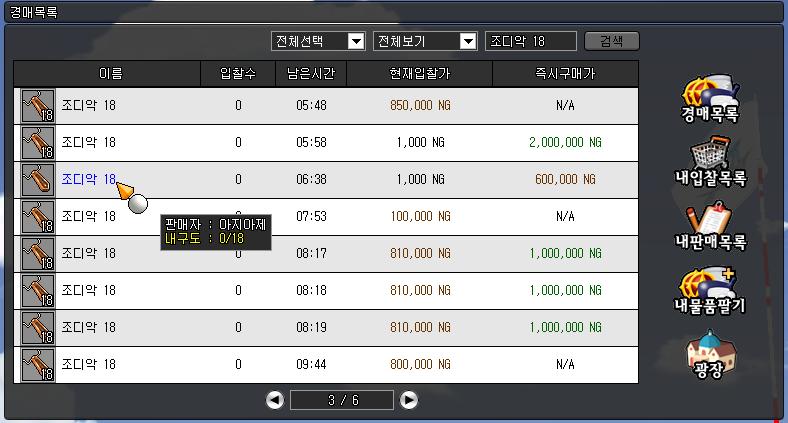This screenshot has width=788, height=423.
Task: Focus the search field containing 조디악 18
Action: [531, 41]
